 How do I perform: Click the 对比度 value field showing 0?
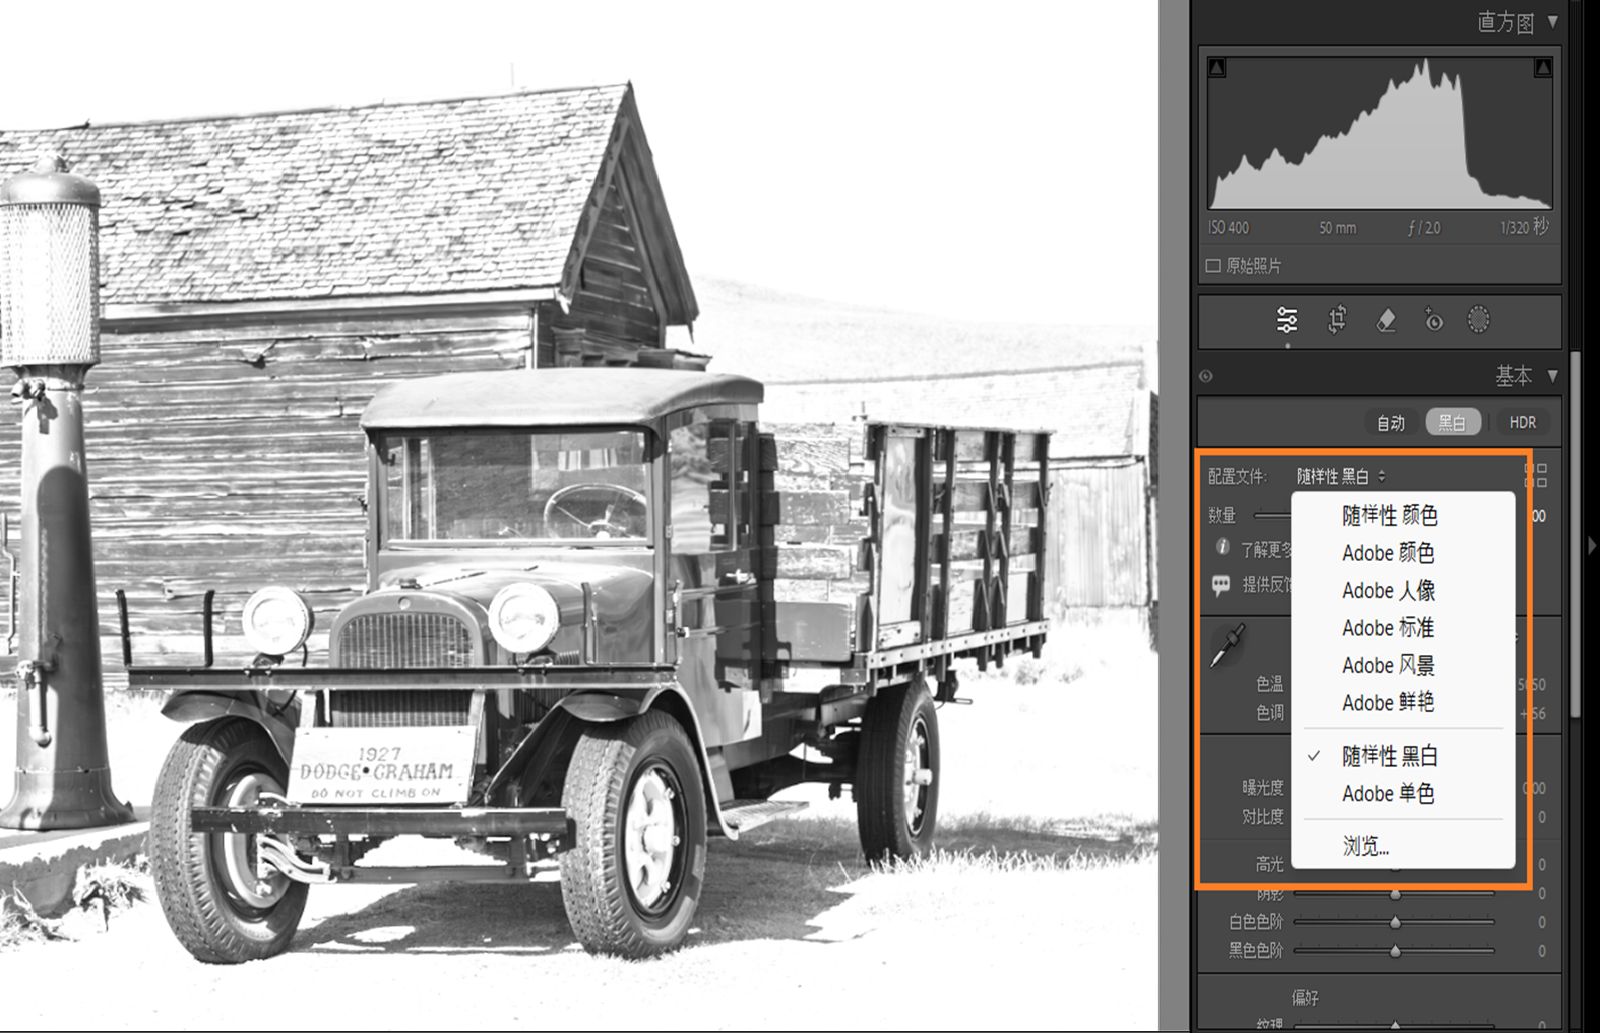click(1541, 817)
